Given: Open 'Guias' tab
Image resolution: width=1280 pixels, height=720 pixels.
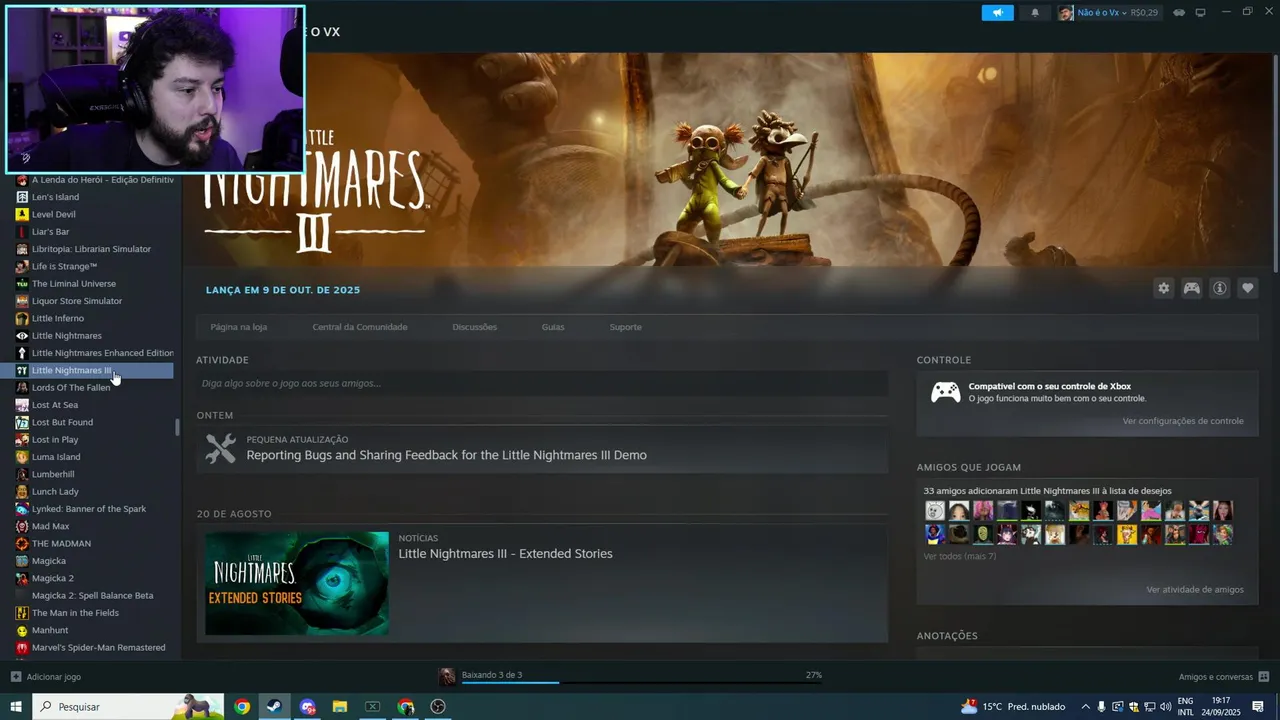Looking at the screenshot, I should [x=553, y=327].
